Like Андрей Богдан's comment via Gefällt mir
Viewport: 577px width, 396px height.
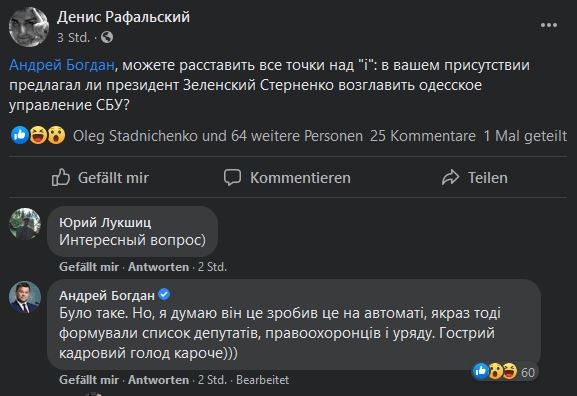coord(89,379)
